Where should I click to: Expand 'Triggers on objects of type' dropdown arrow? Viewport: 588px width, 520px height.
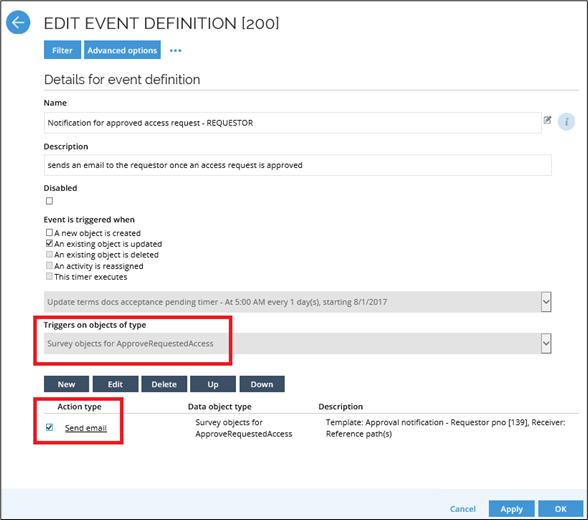546,343
